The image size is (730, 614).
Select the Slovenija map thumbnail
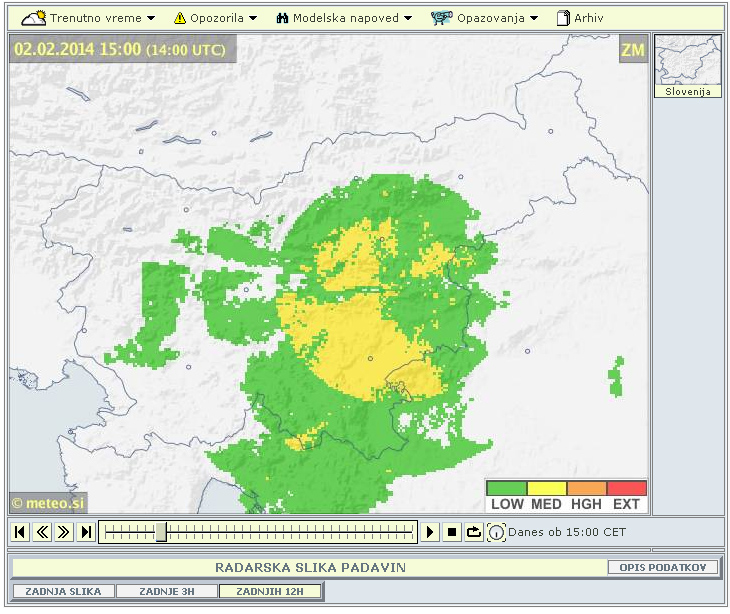[x=687, y=65]
